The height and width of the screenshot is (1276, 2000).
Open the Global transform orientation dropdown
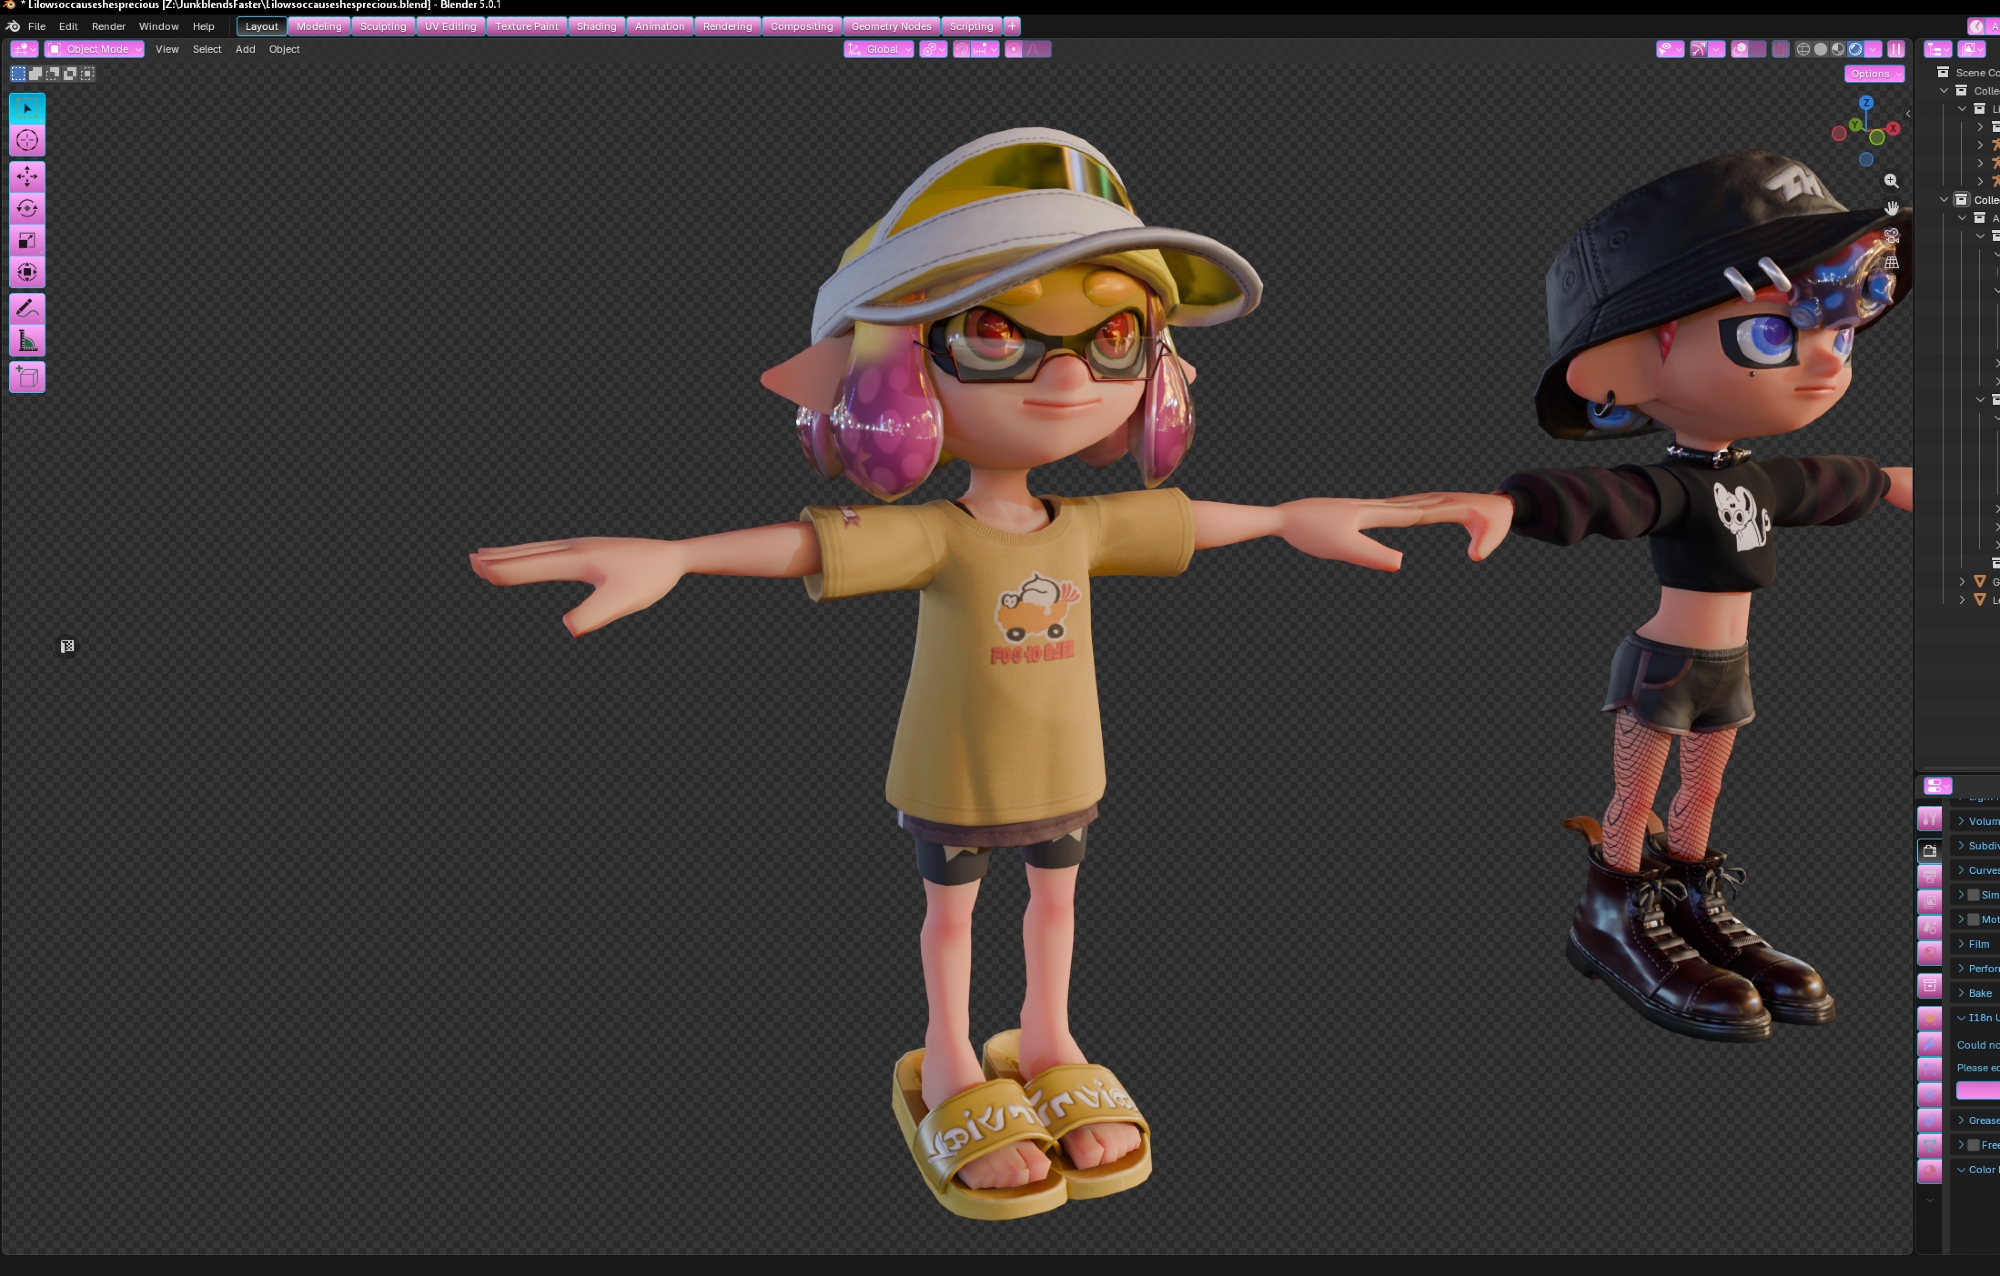pyautogui.click(x=879, y=49)
